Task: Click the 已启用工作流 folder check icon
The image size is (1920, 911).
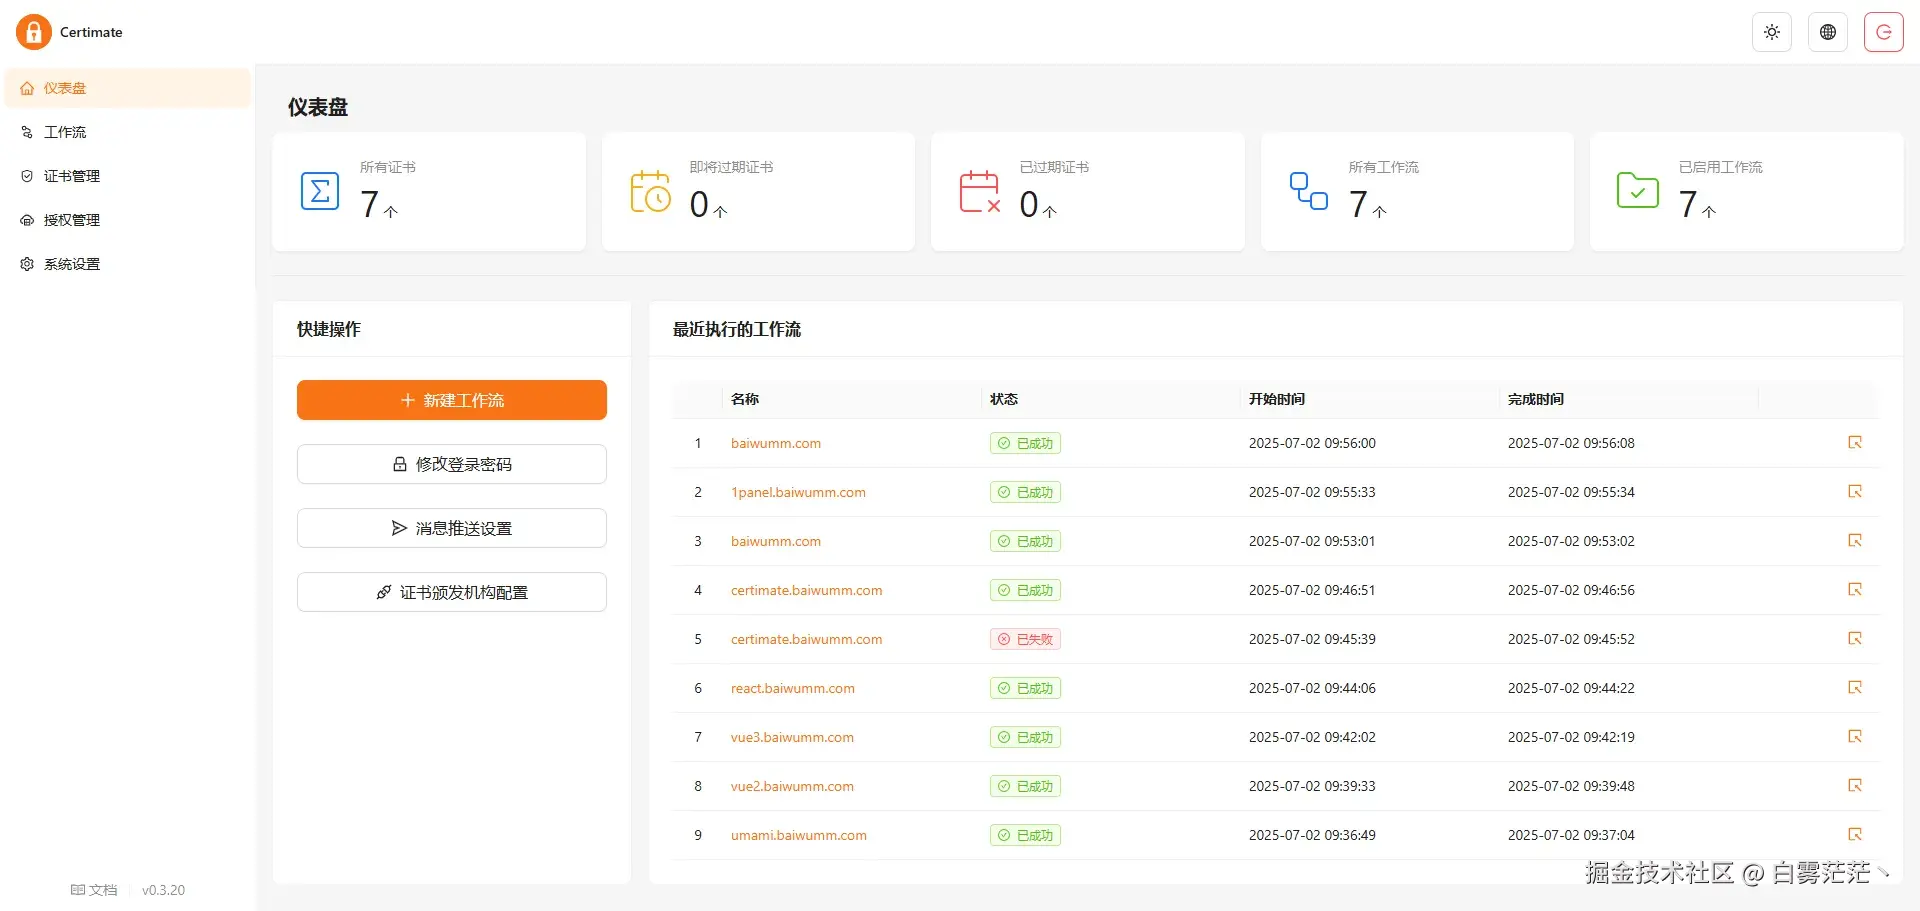Action: tap(1638, 190)
